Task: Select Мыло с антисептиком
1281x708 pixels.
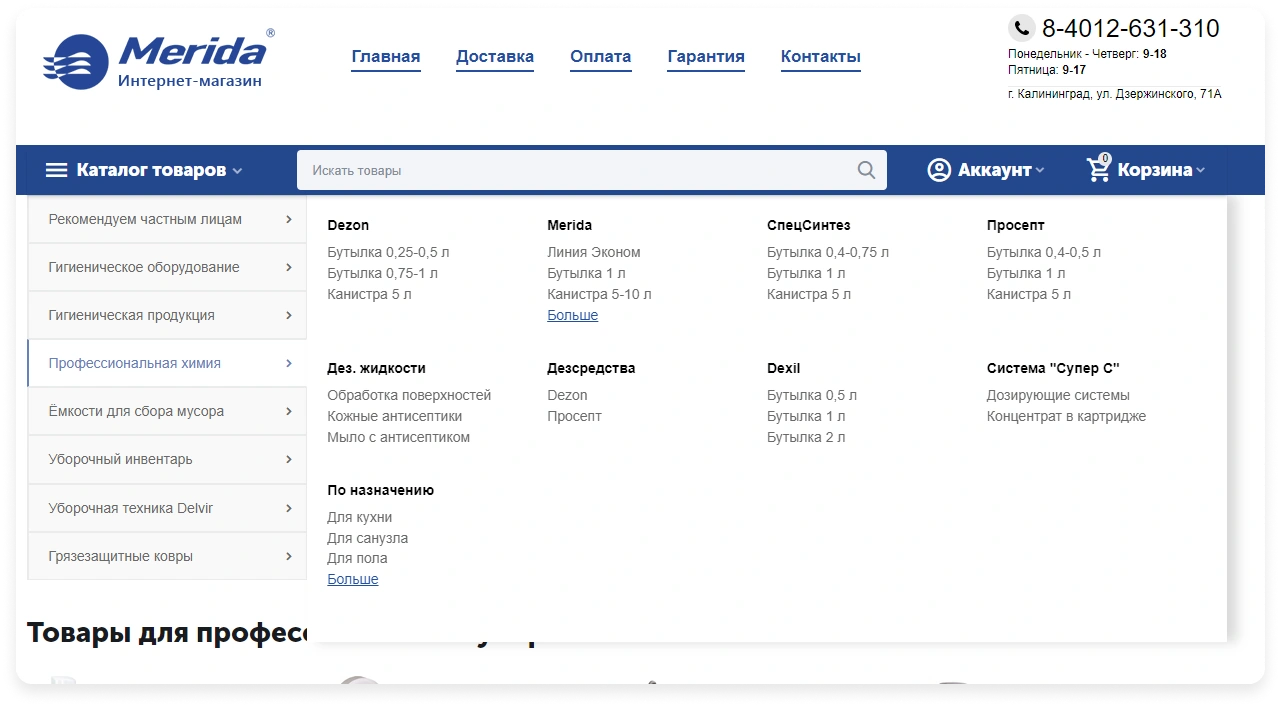Action: click(399, 437)
